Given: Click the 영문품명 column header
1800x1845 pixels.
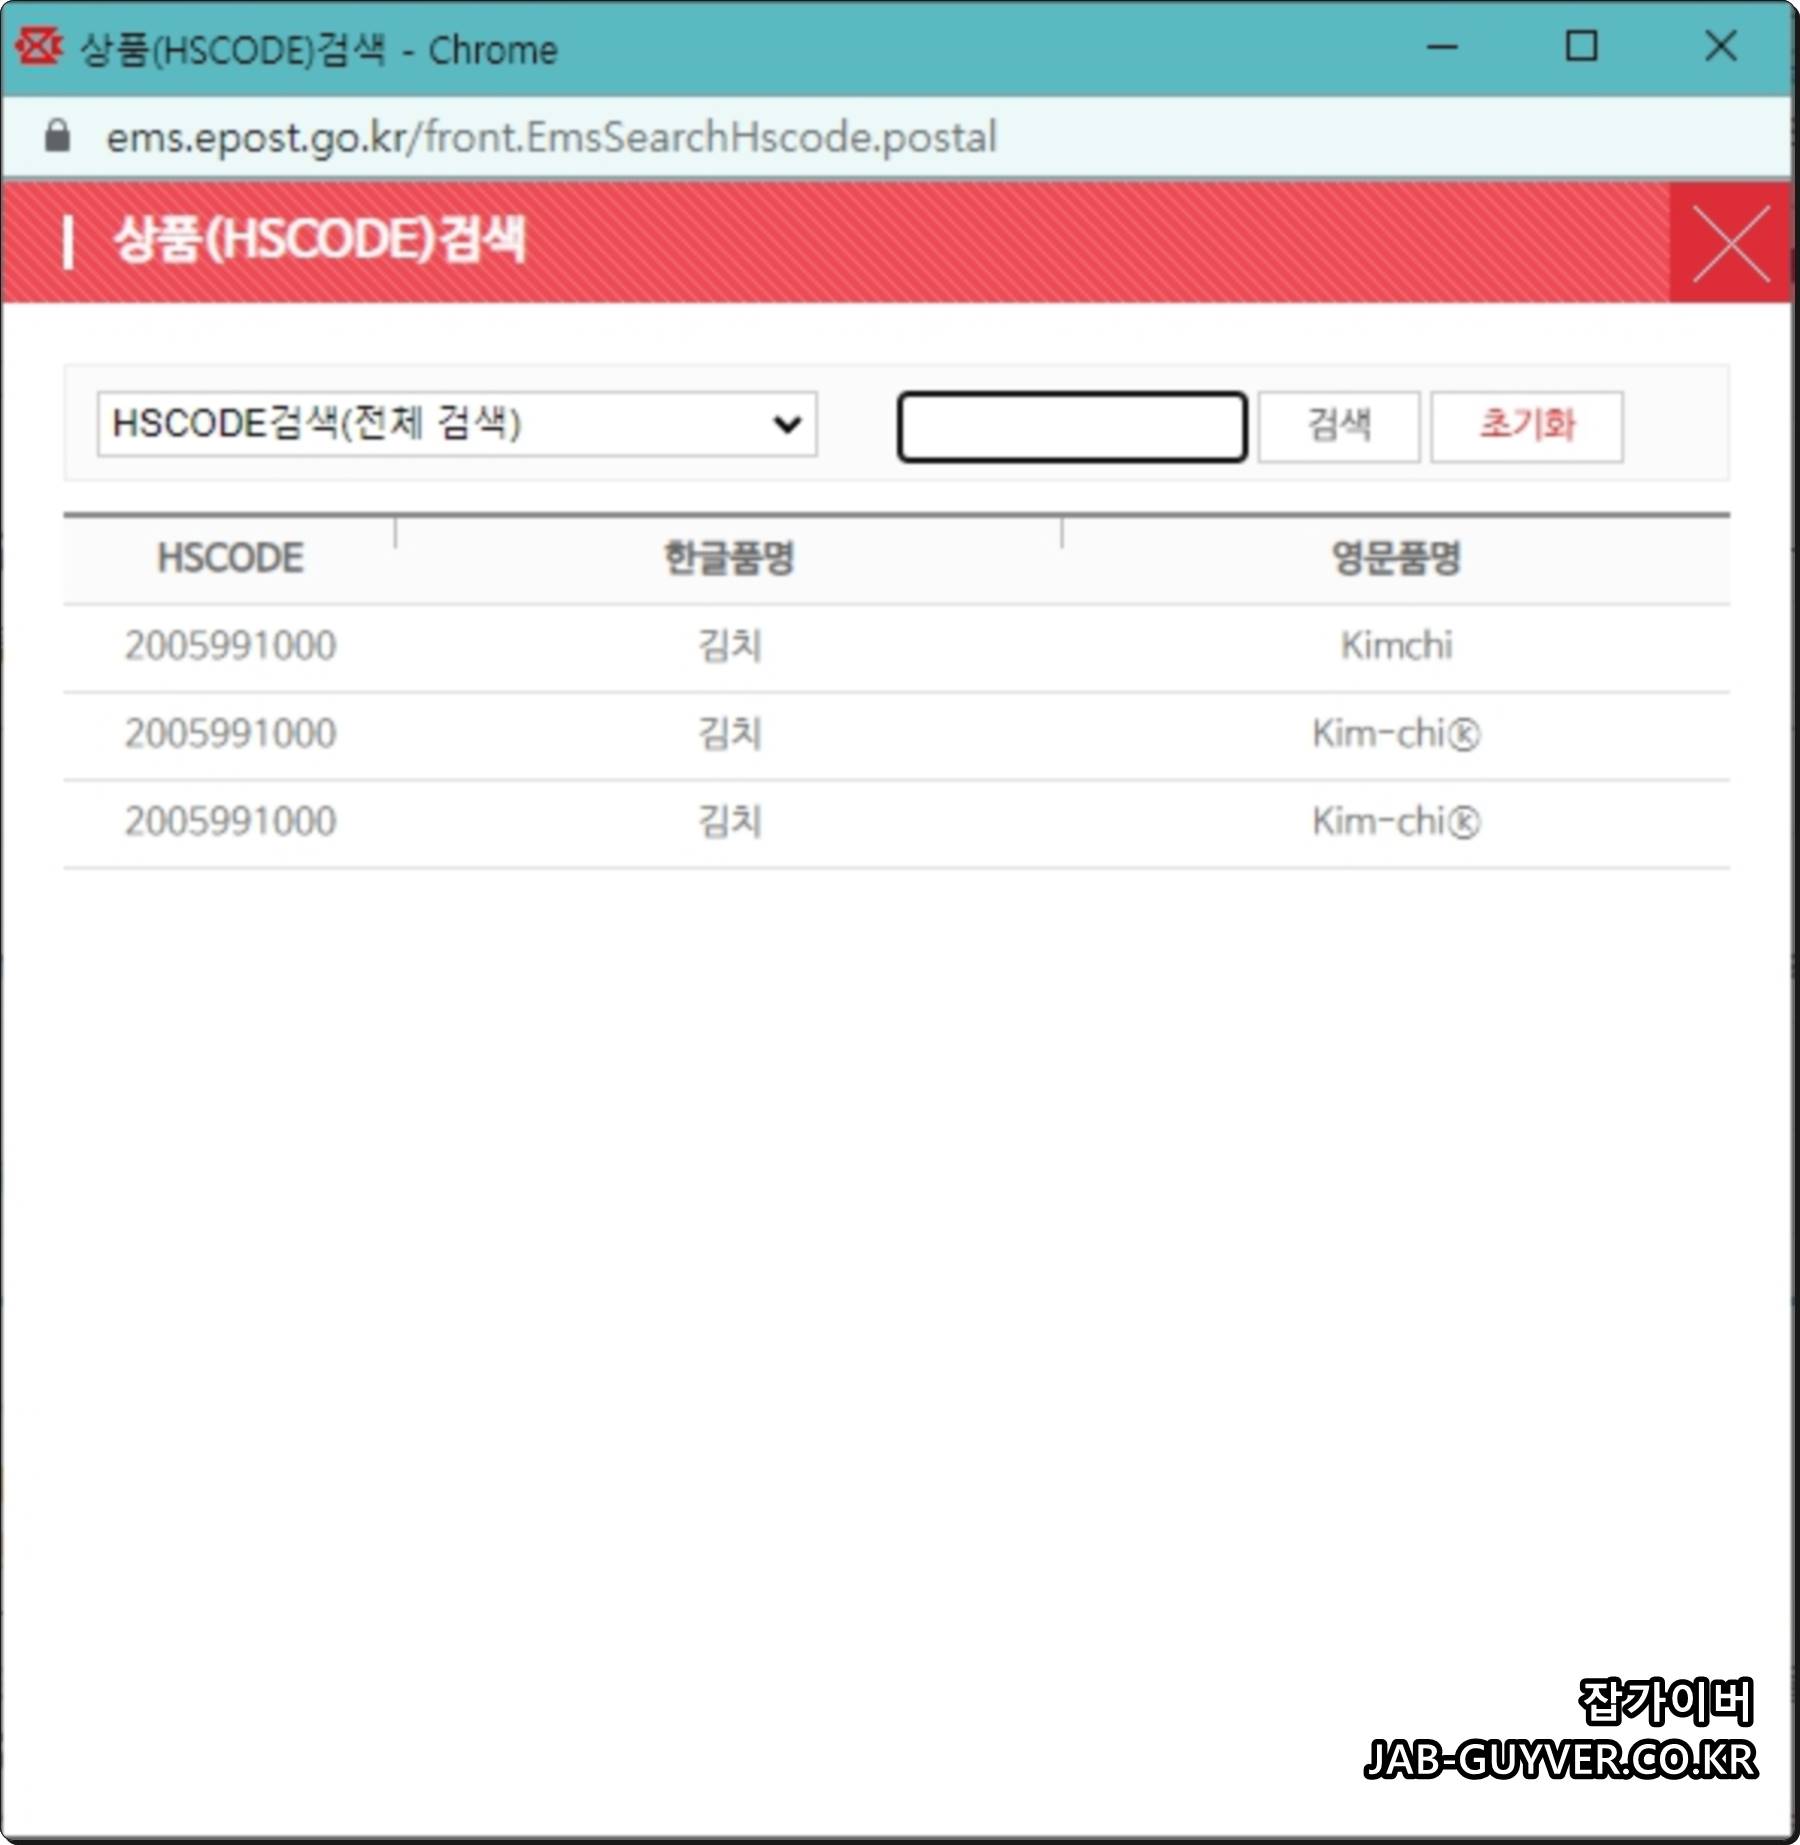Looking at the screenshot, I should pos(1396,558).
